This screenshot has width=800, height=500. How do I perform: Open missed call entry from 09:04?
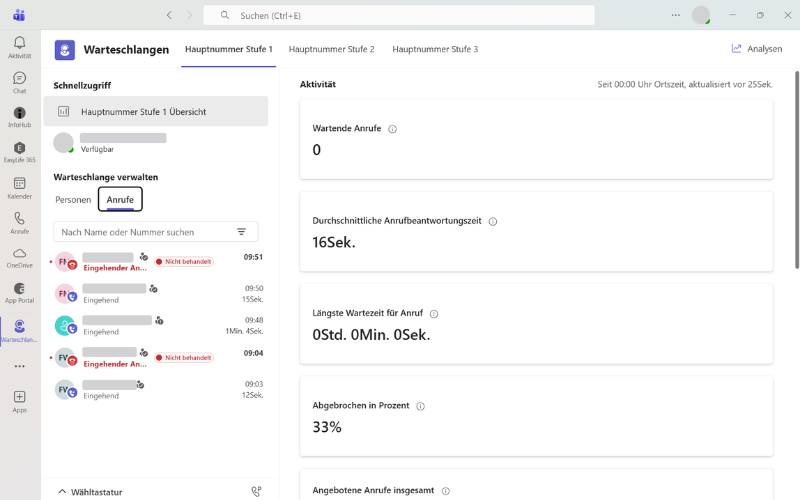point(157,358)
